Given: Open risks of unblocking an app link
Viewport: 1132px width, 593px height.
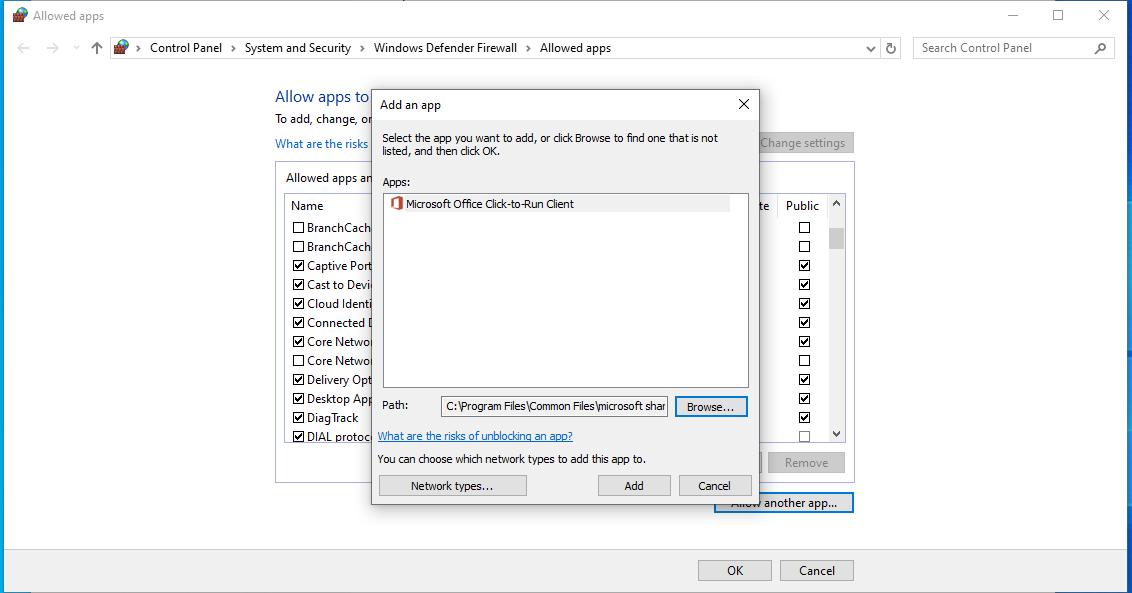Looking at the screenshot, I should (x=475, y=436).
